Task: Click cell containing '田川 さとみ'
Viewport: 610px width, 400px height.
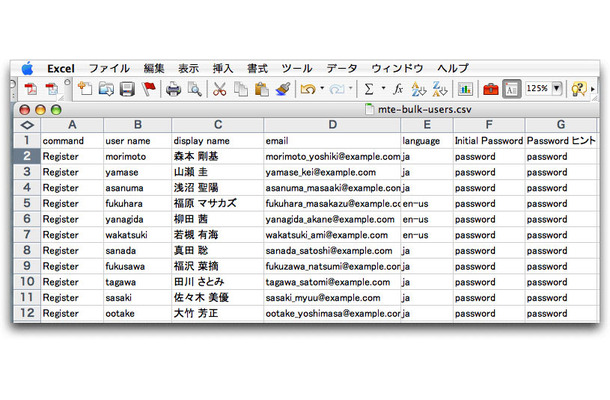Action: 218,282
